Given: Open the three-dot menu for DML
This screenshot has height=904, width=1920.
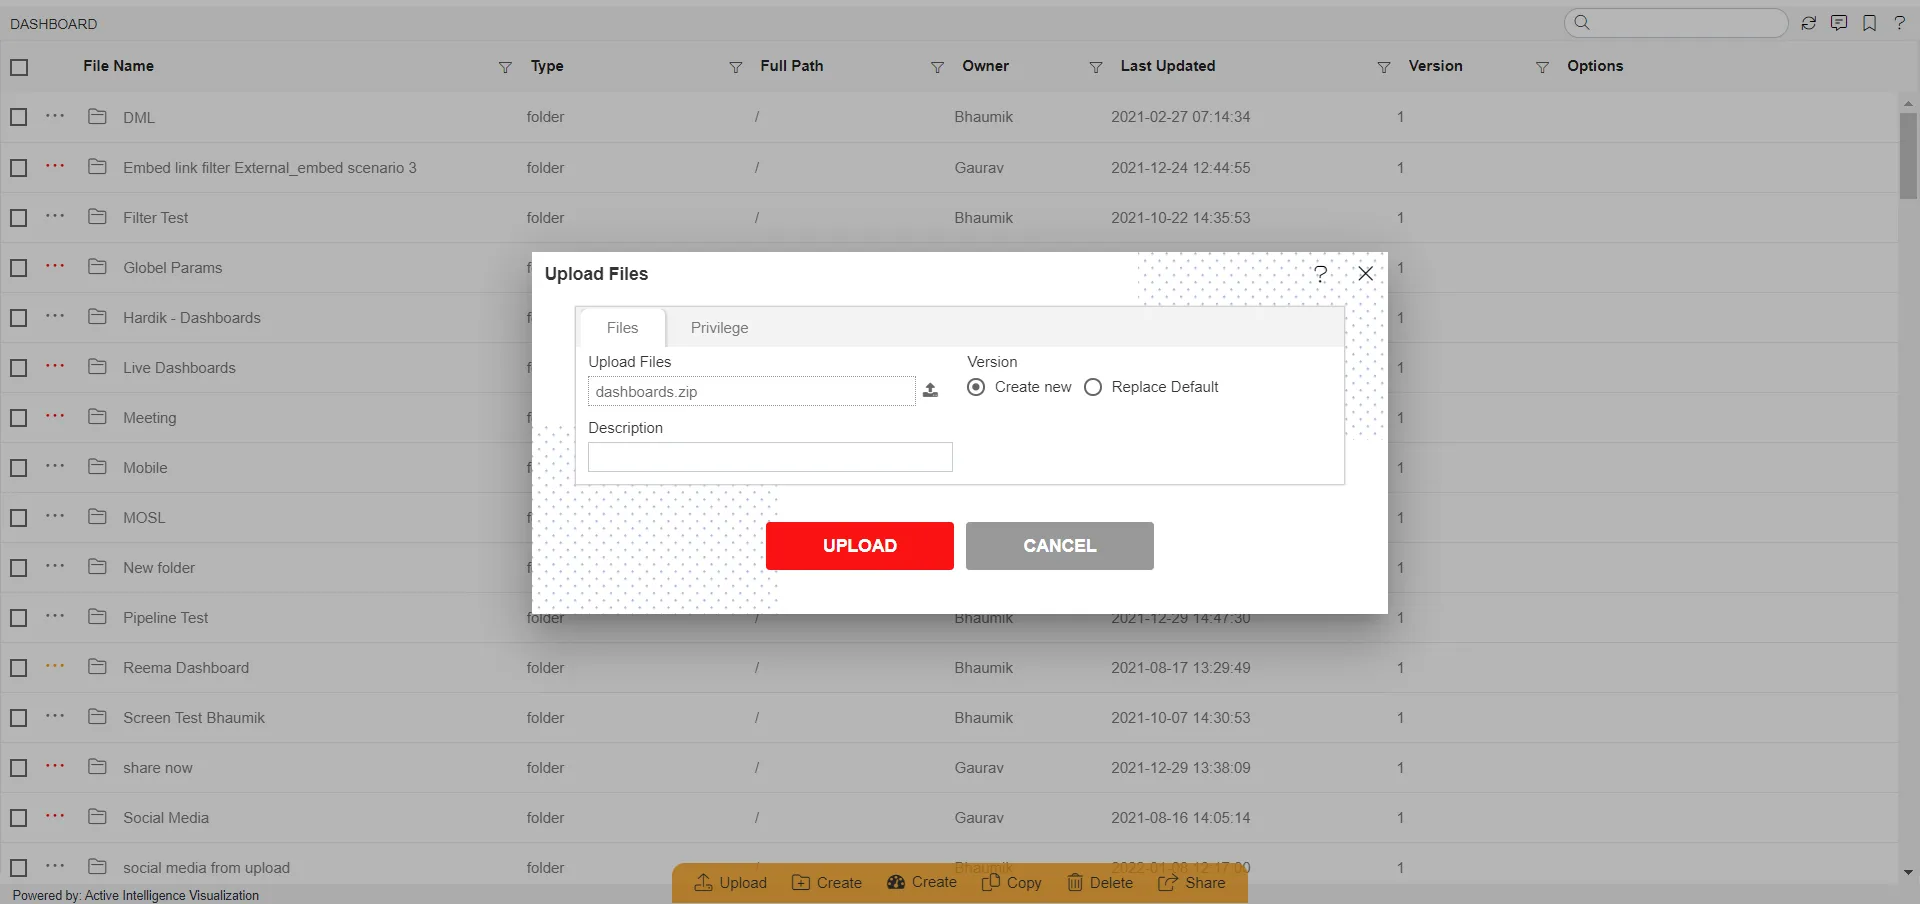Looking at the screenshot, I should [x=55, y=116].
